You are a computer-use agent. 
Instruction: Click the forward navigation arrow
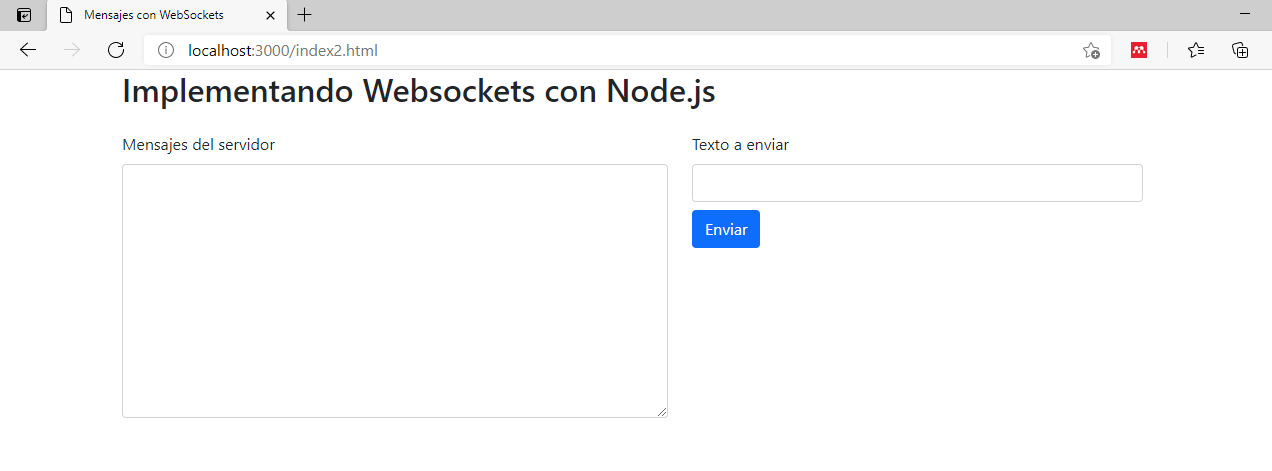(x=72, y=50)
